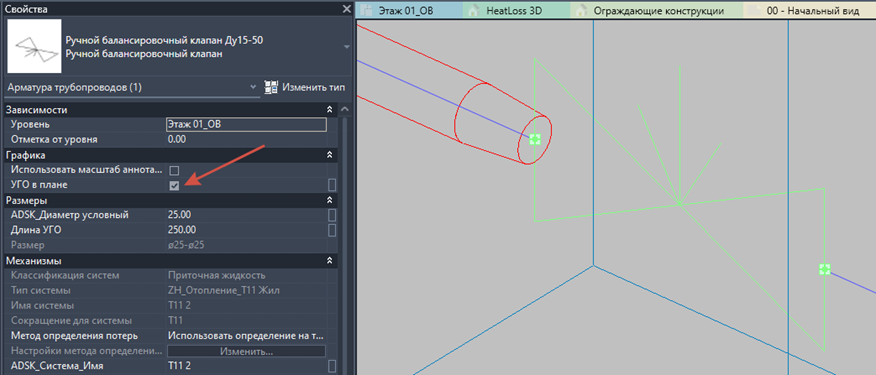Open the Арматура трубопроводов filter dropdown
The height and width of the screenshot is (375, 876).
[253, 87]
